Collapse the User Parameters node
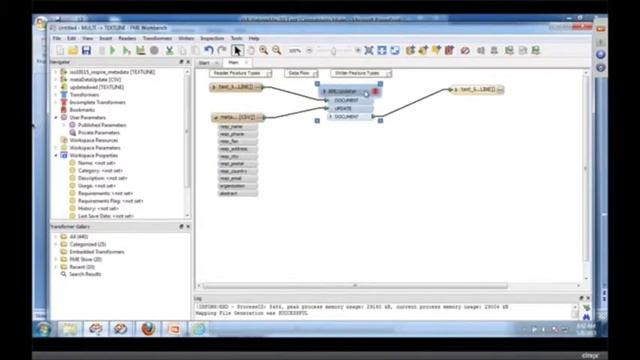The height and width of the screenshot is (360, 640). click(x=56, y=118)
